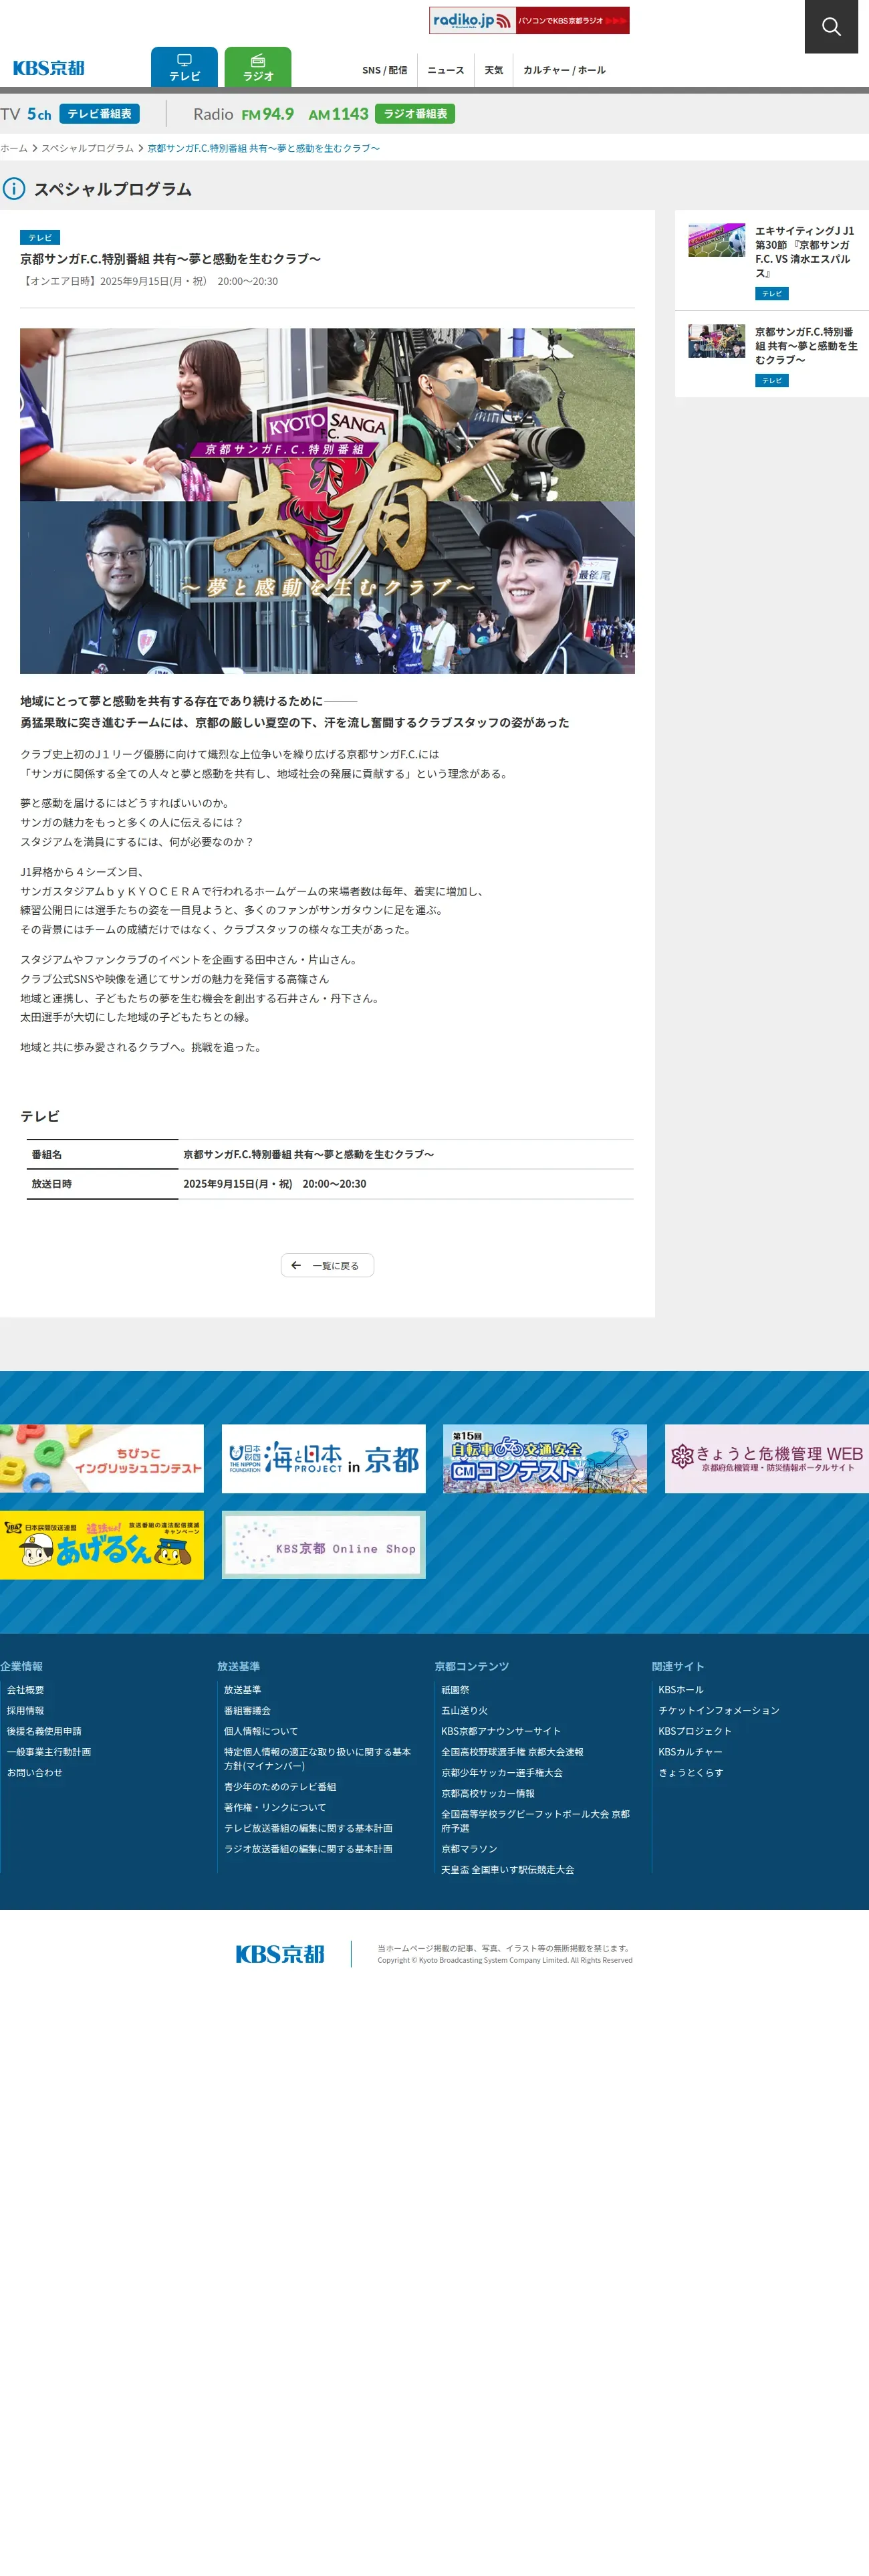Switch to the テレビ tab
Image resolution: width=869 pixels, height=2576 pixels.
point(184,68)
